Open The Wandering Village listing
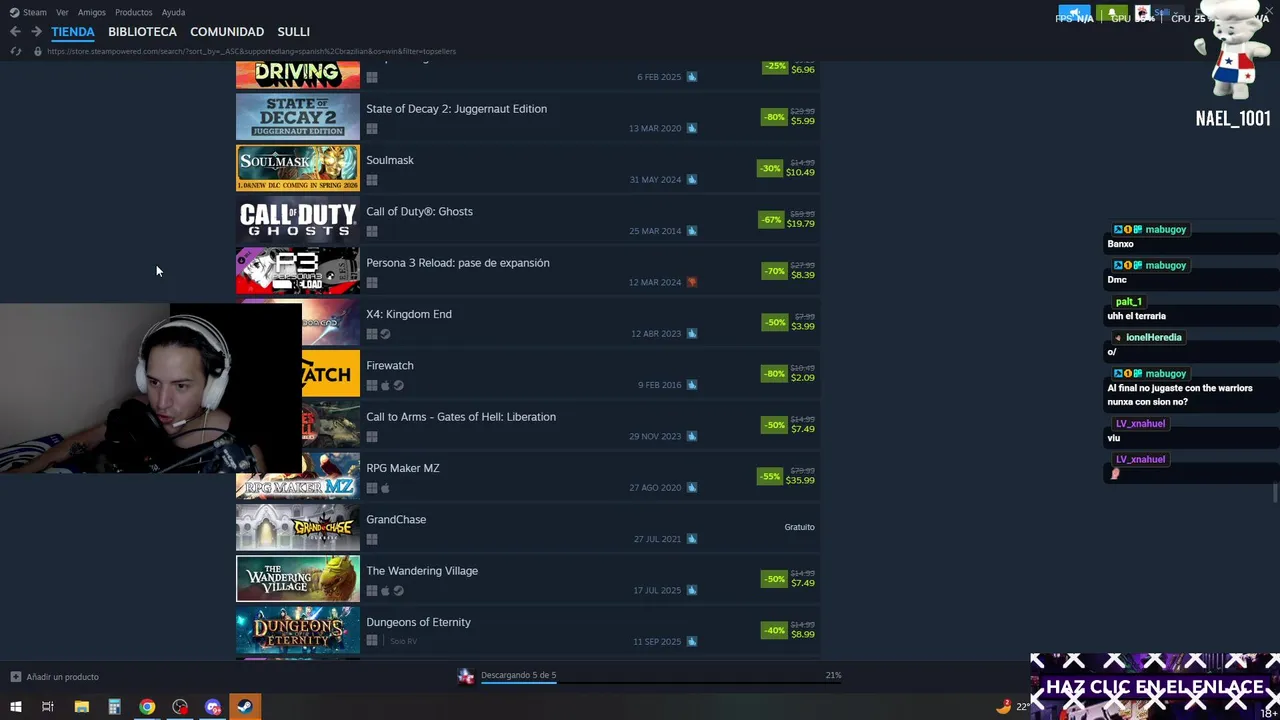Viewport: 1280px width, 720px height. click(x=528, y=579)
